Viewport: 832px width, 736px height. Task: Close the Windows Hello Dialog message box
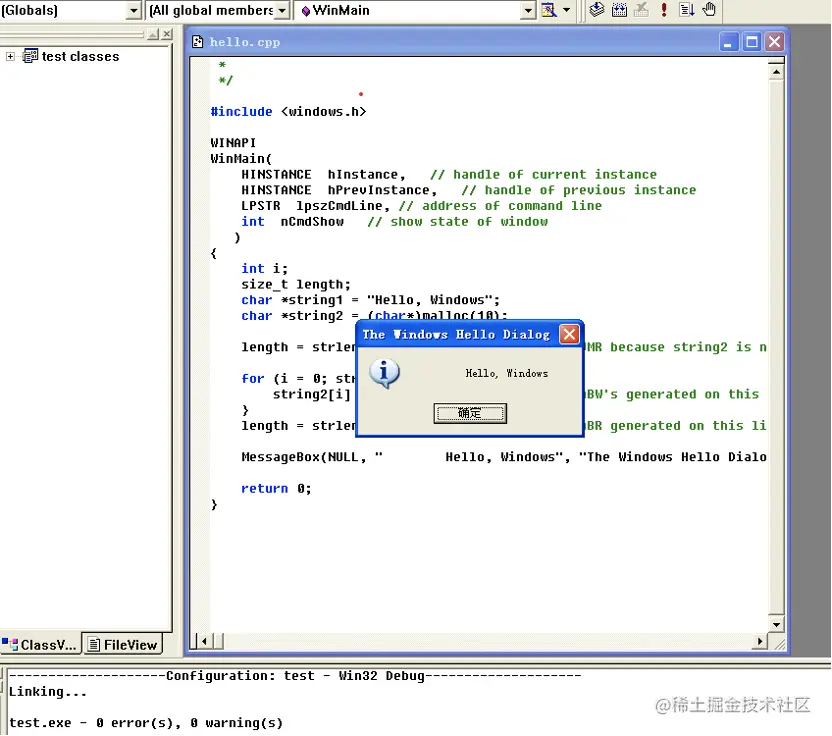point(569,334)
